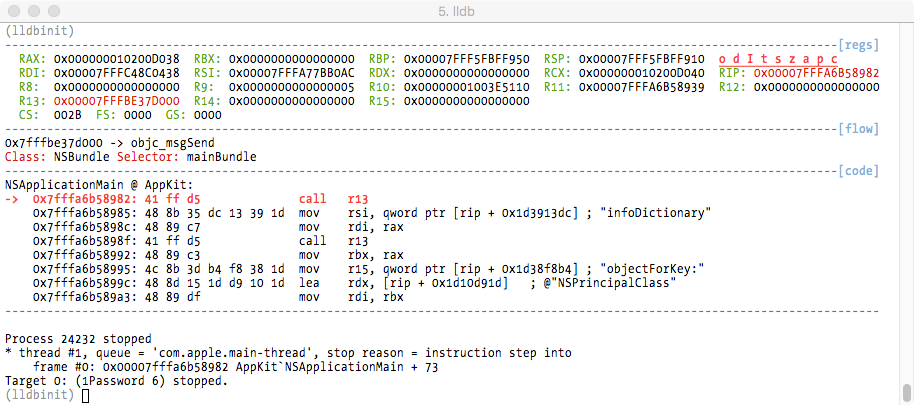The height and width of the screenshot is (405, 914).
Task: Select the R12 register value
Action: pos(816,87)
